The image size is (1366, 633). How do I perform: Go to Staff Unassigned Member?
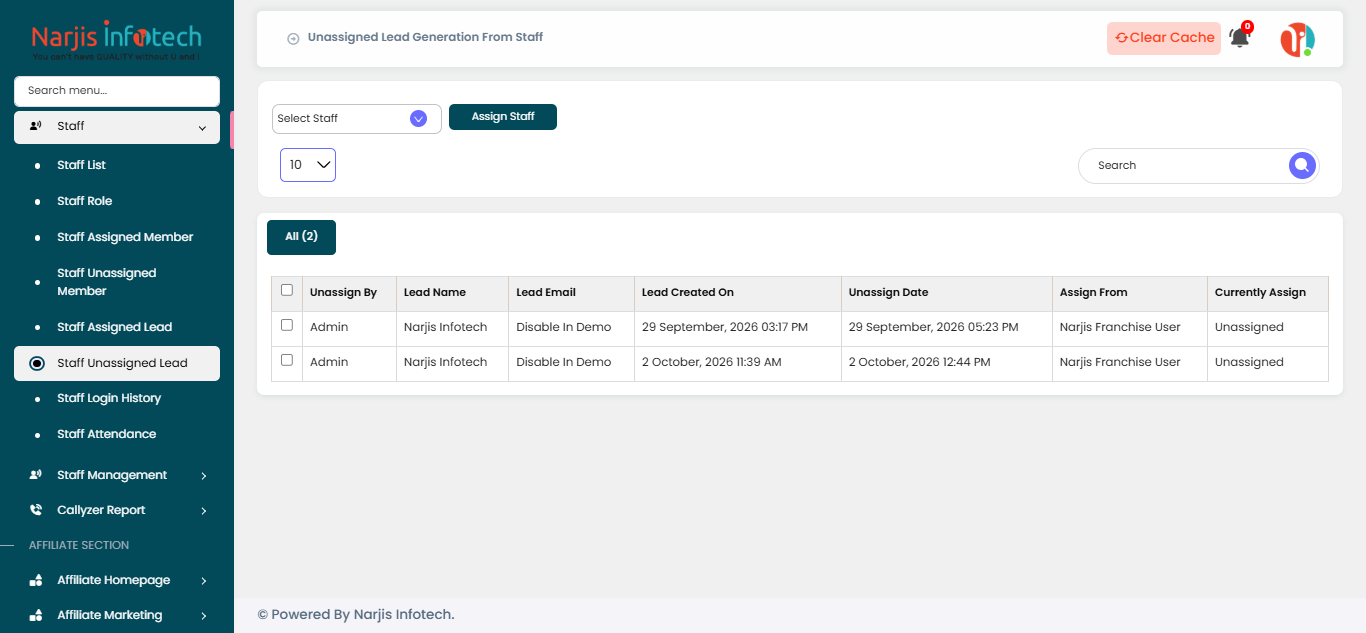pyautogui.click(x=107, y=282)
